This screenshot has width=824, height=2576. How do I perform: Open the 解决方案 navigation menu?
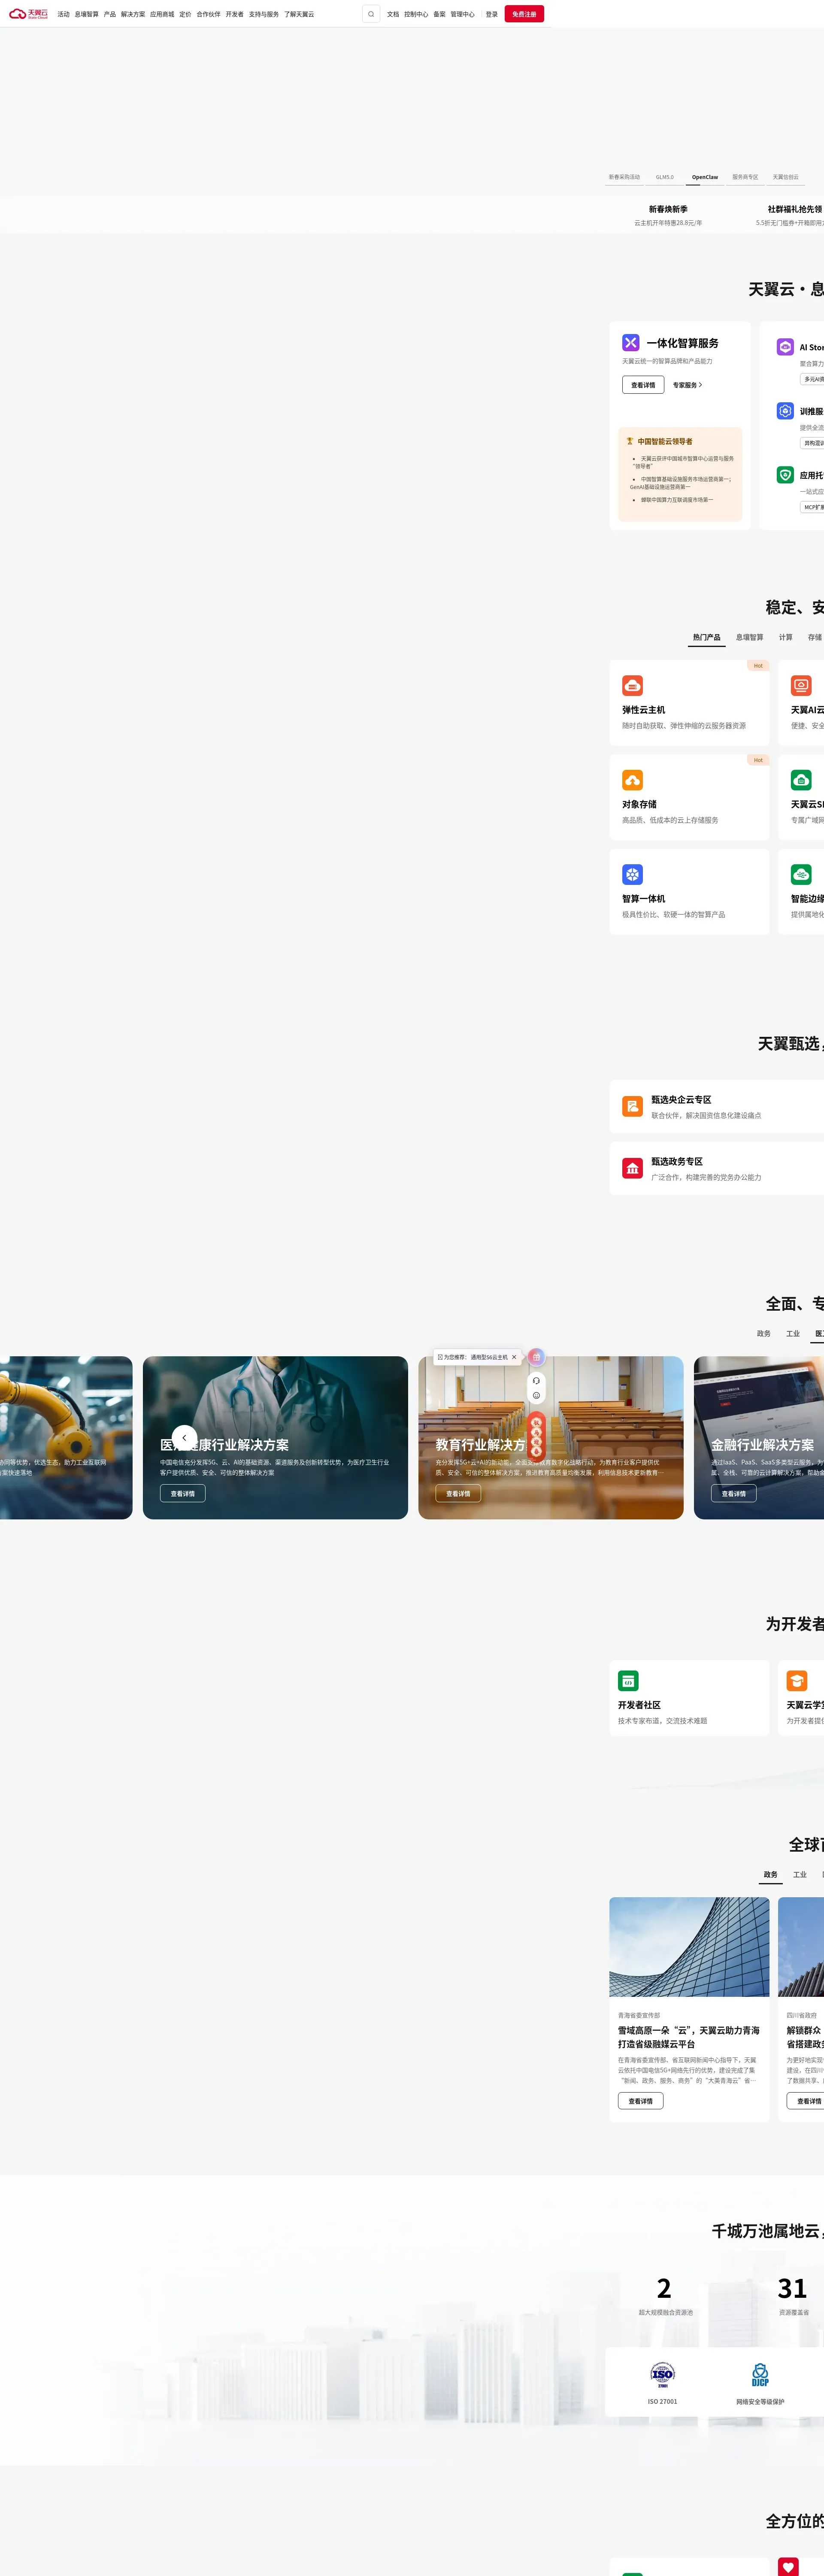(133, 14)
